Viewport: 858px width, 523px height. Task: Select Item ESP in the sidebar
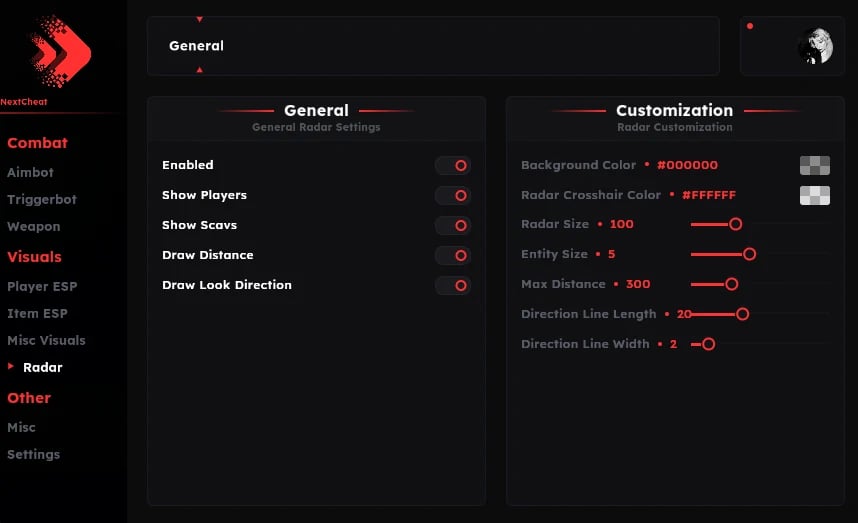click(37, 313)
